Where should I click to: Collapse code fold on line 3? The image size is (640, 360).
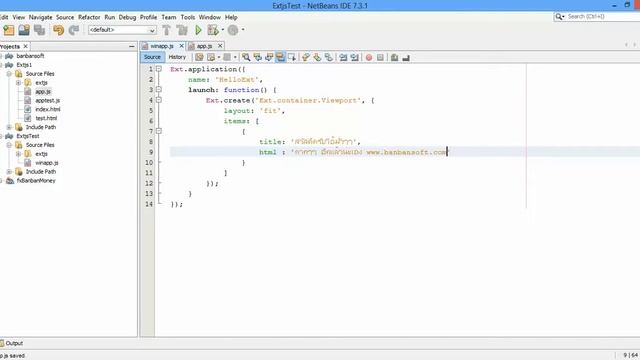pyautogui.click(x=159, y=89)
